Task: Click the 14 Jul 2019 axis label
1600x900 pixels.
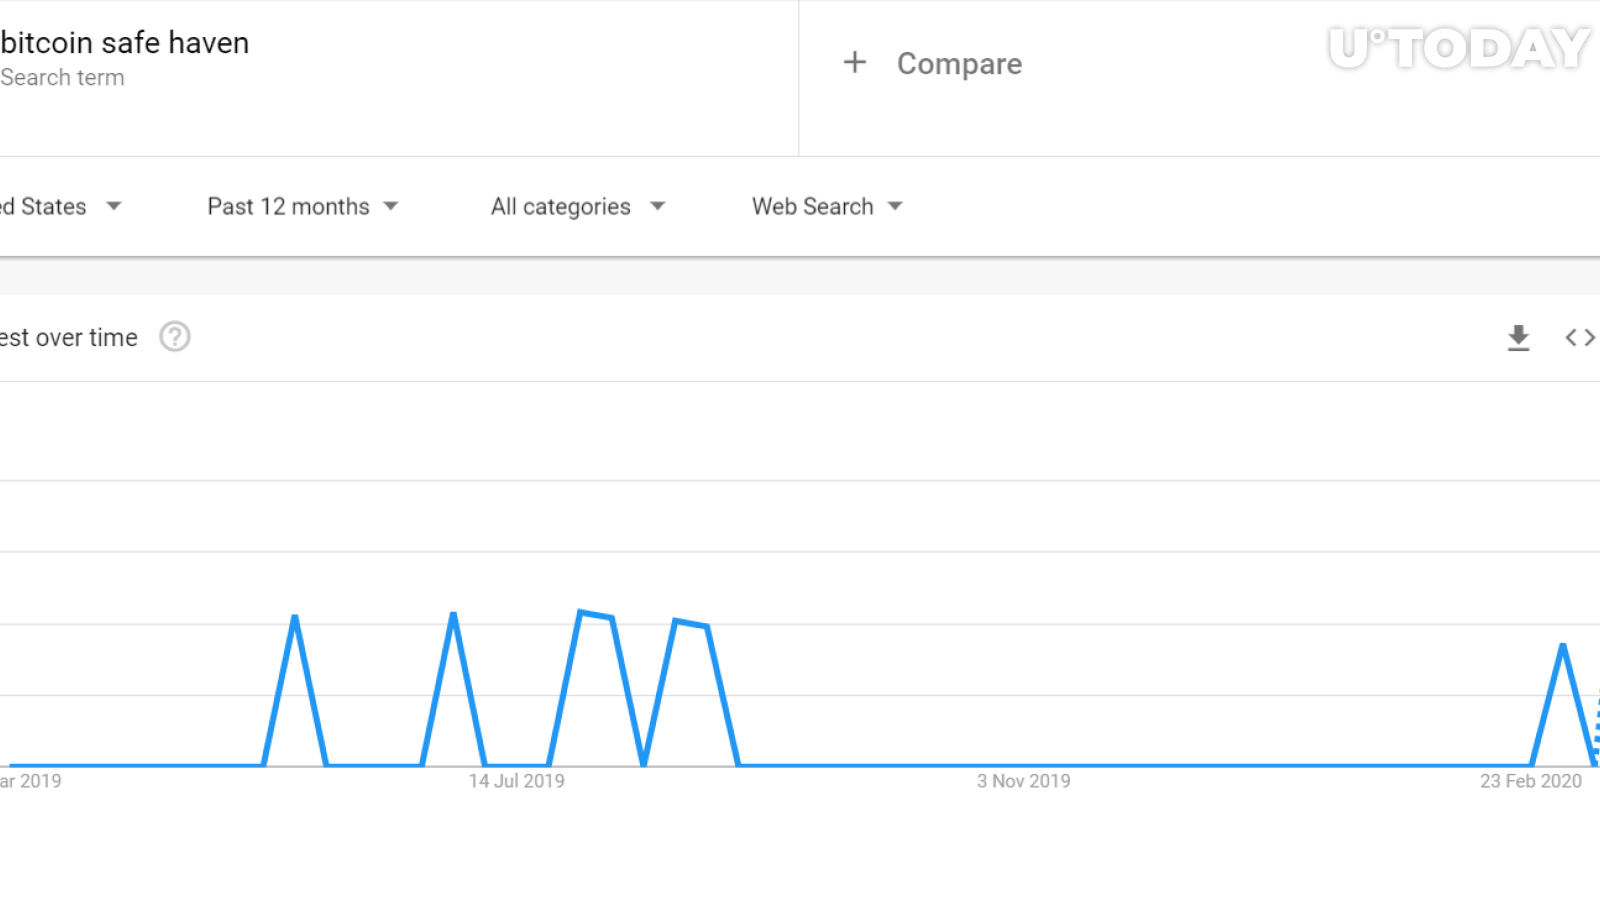Action: pos(516,781)
